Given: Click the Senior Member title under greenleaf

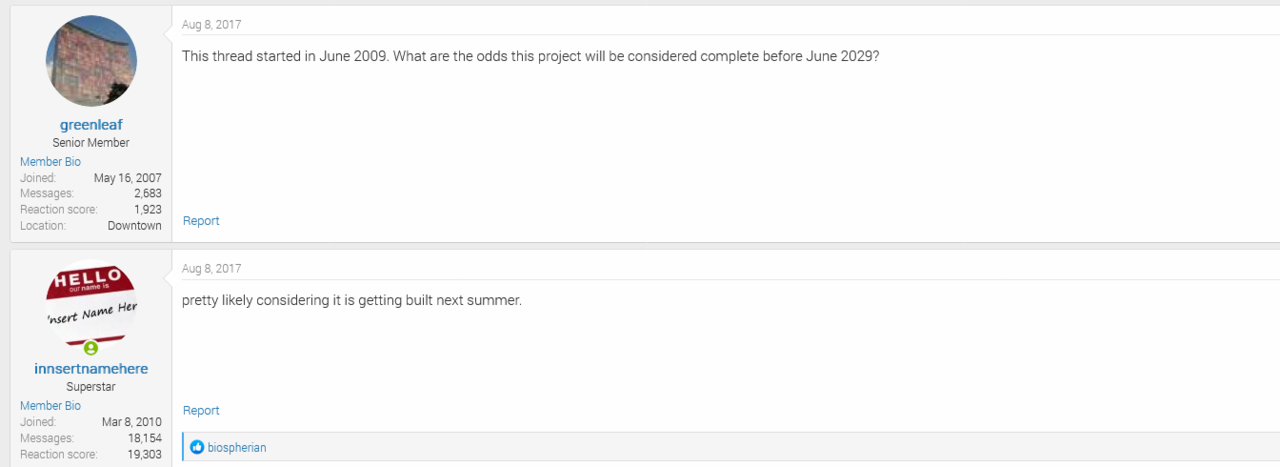Looking at the screenshot, I should 91,143.
